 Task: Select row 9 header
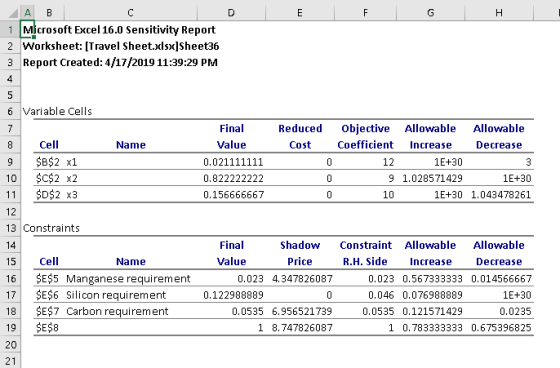click(x=10, y=162)
